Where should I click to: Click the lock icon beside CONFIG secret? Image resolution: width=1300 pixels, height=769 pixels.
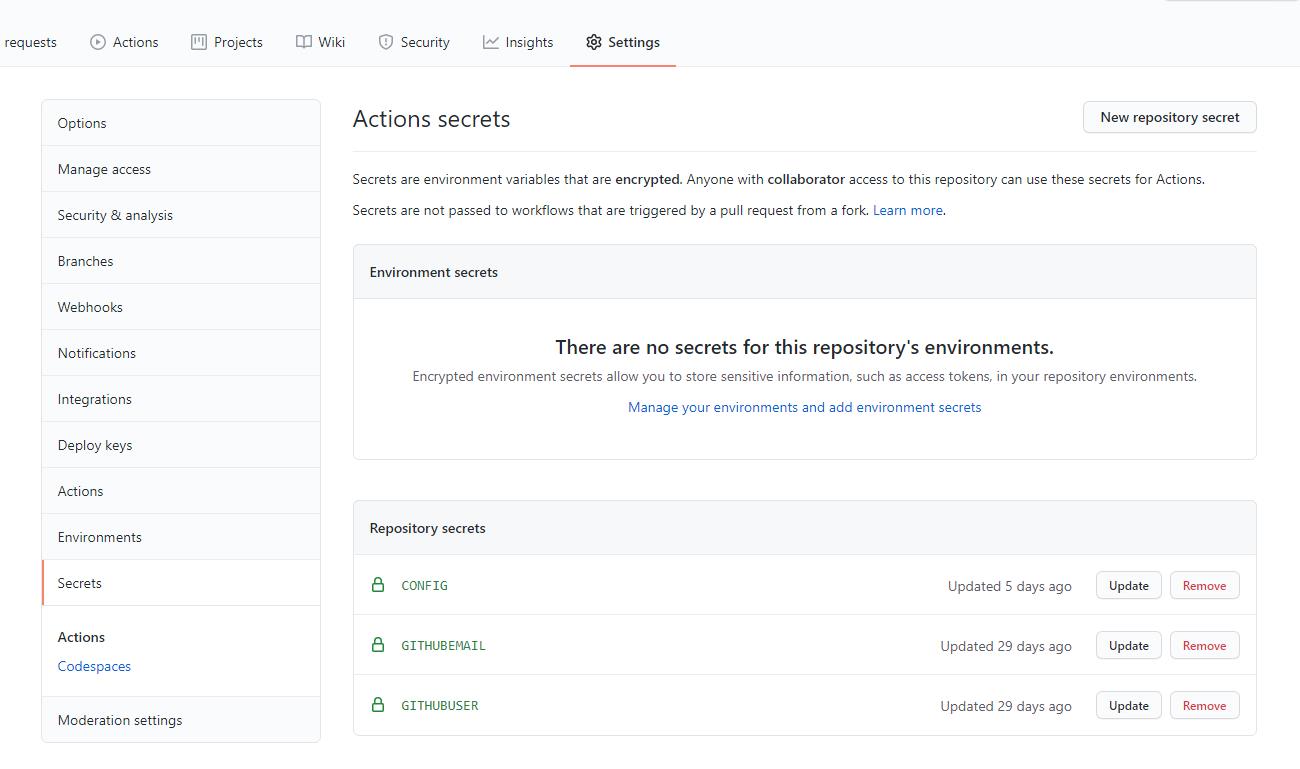pyautogui.click(x=378, y=585)
